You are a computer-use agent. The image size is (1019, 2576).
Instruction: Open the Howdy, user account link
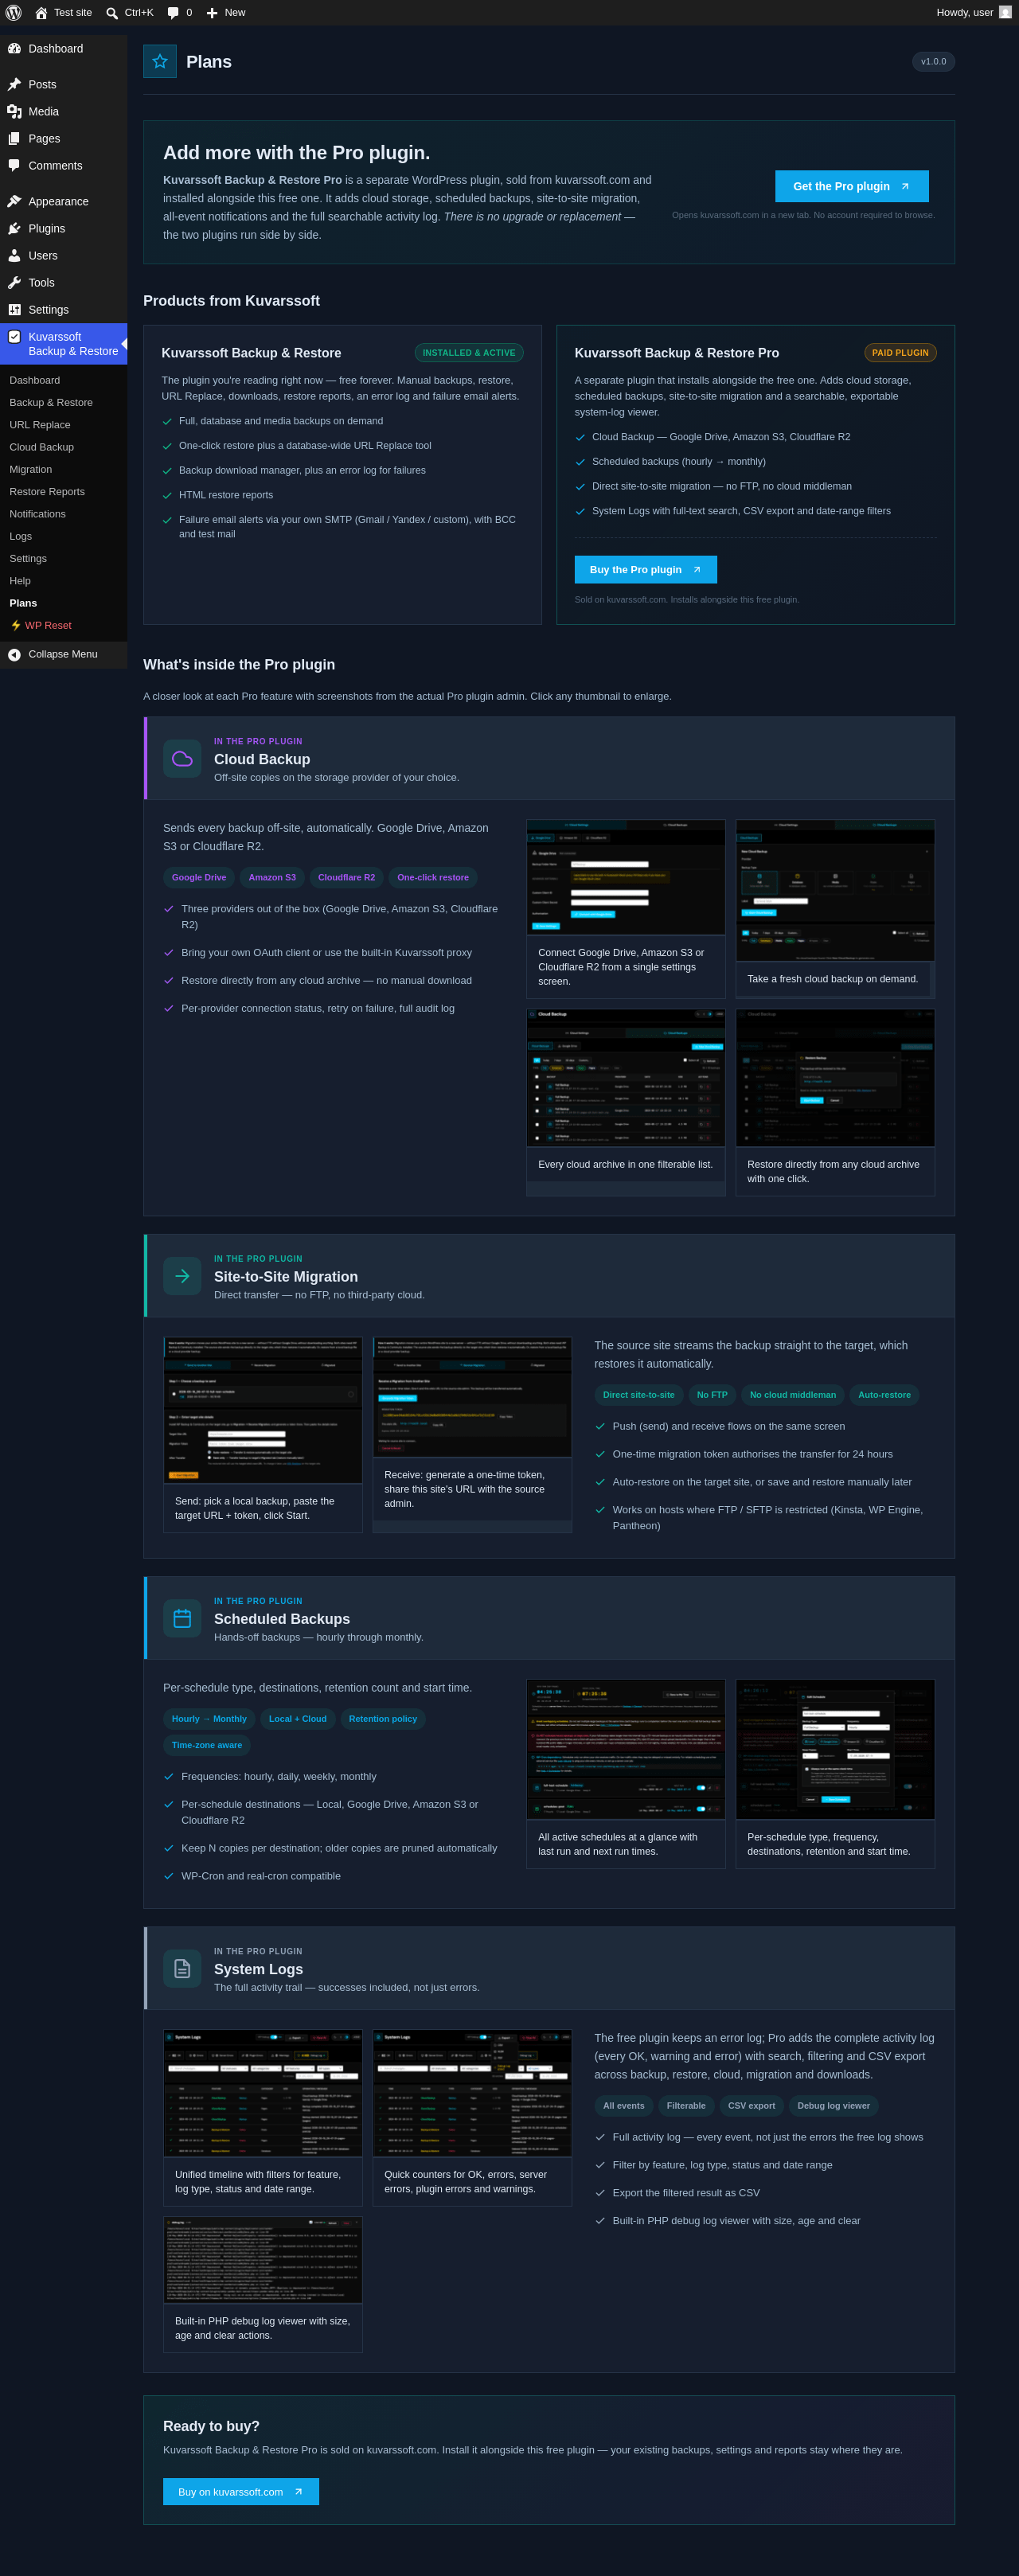[x=974, y=13]
